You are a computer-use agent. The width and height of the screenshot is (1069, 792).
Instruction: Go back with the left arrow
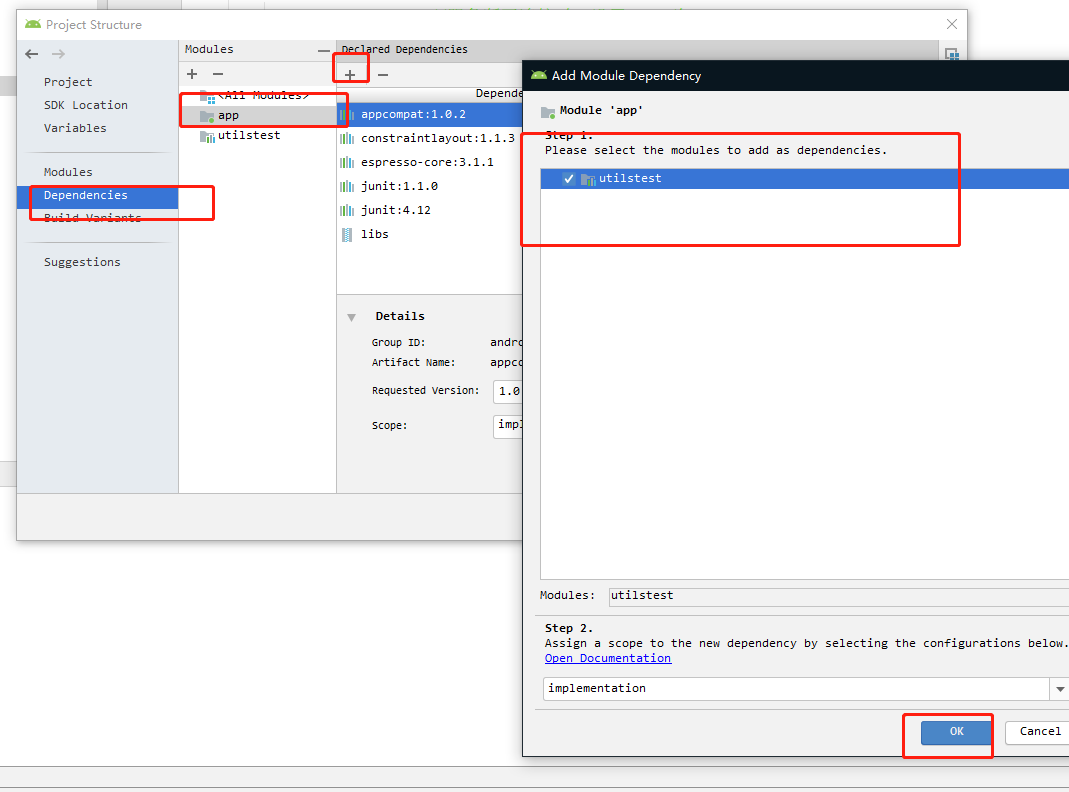point(31,54)
